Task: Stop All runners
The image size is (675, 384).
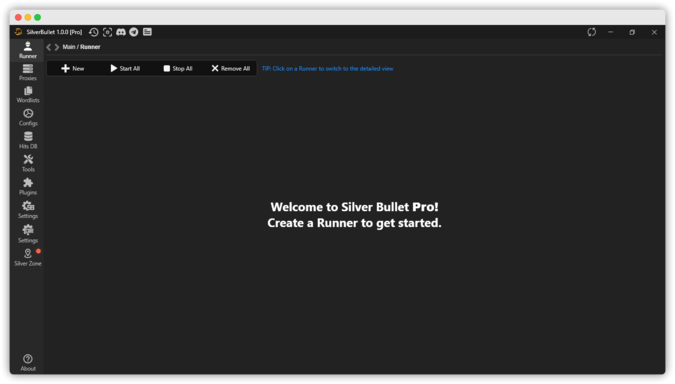Action: (x=178, y=68)
